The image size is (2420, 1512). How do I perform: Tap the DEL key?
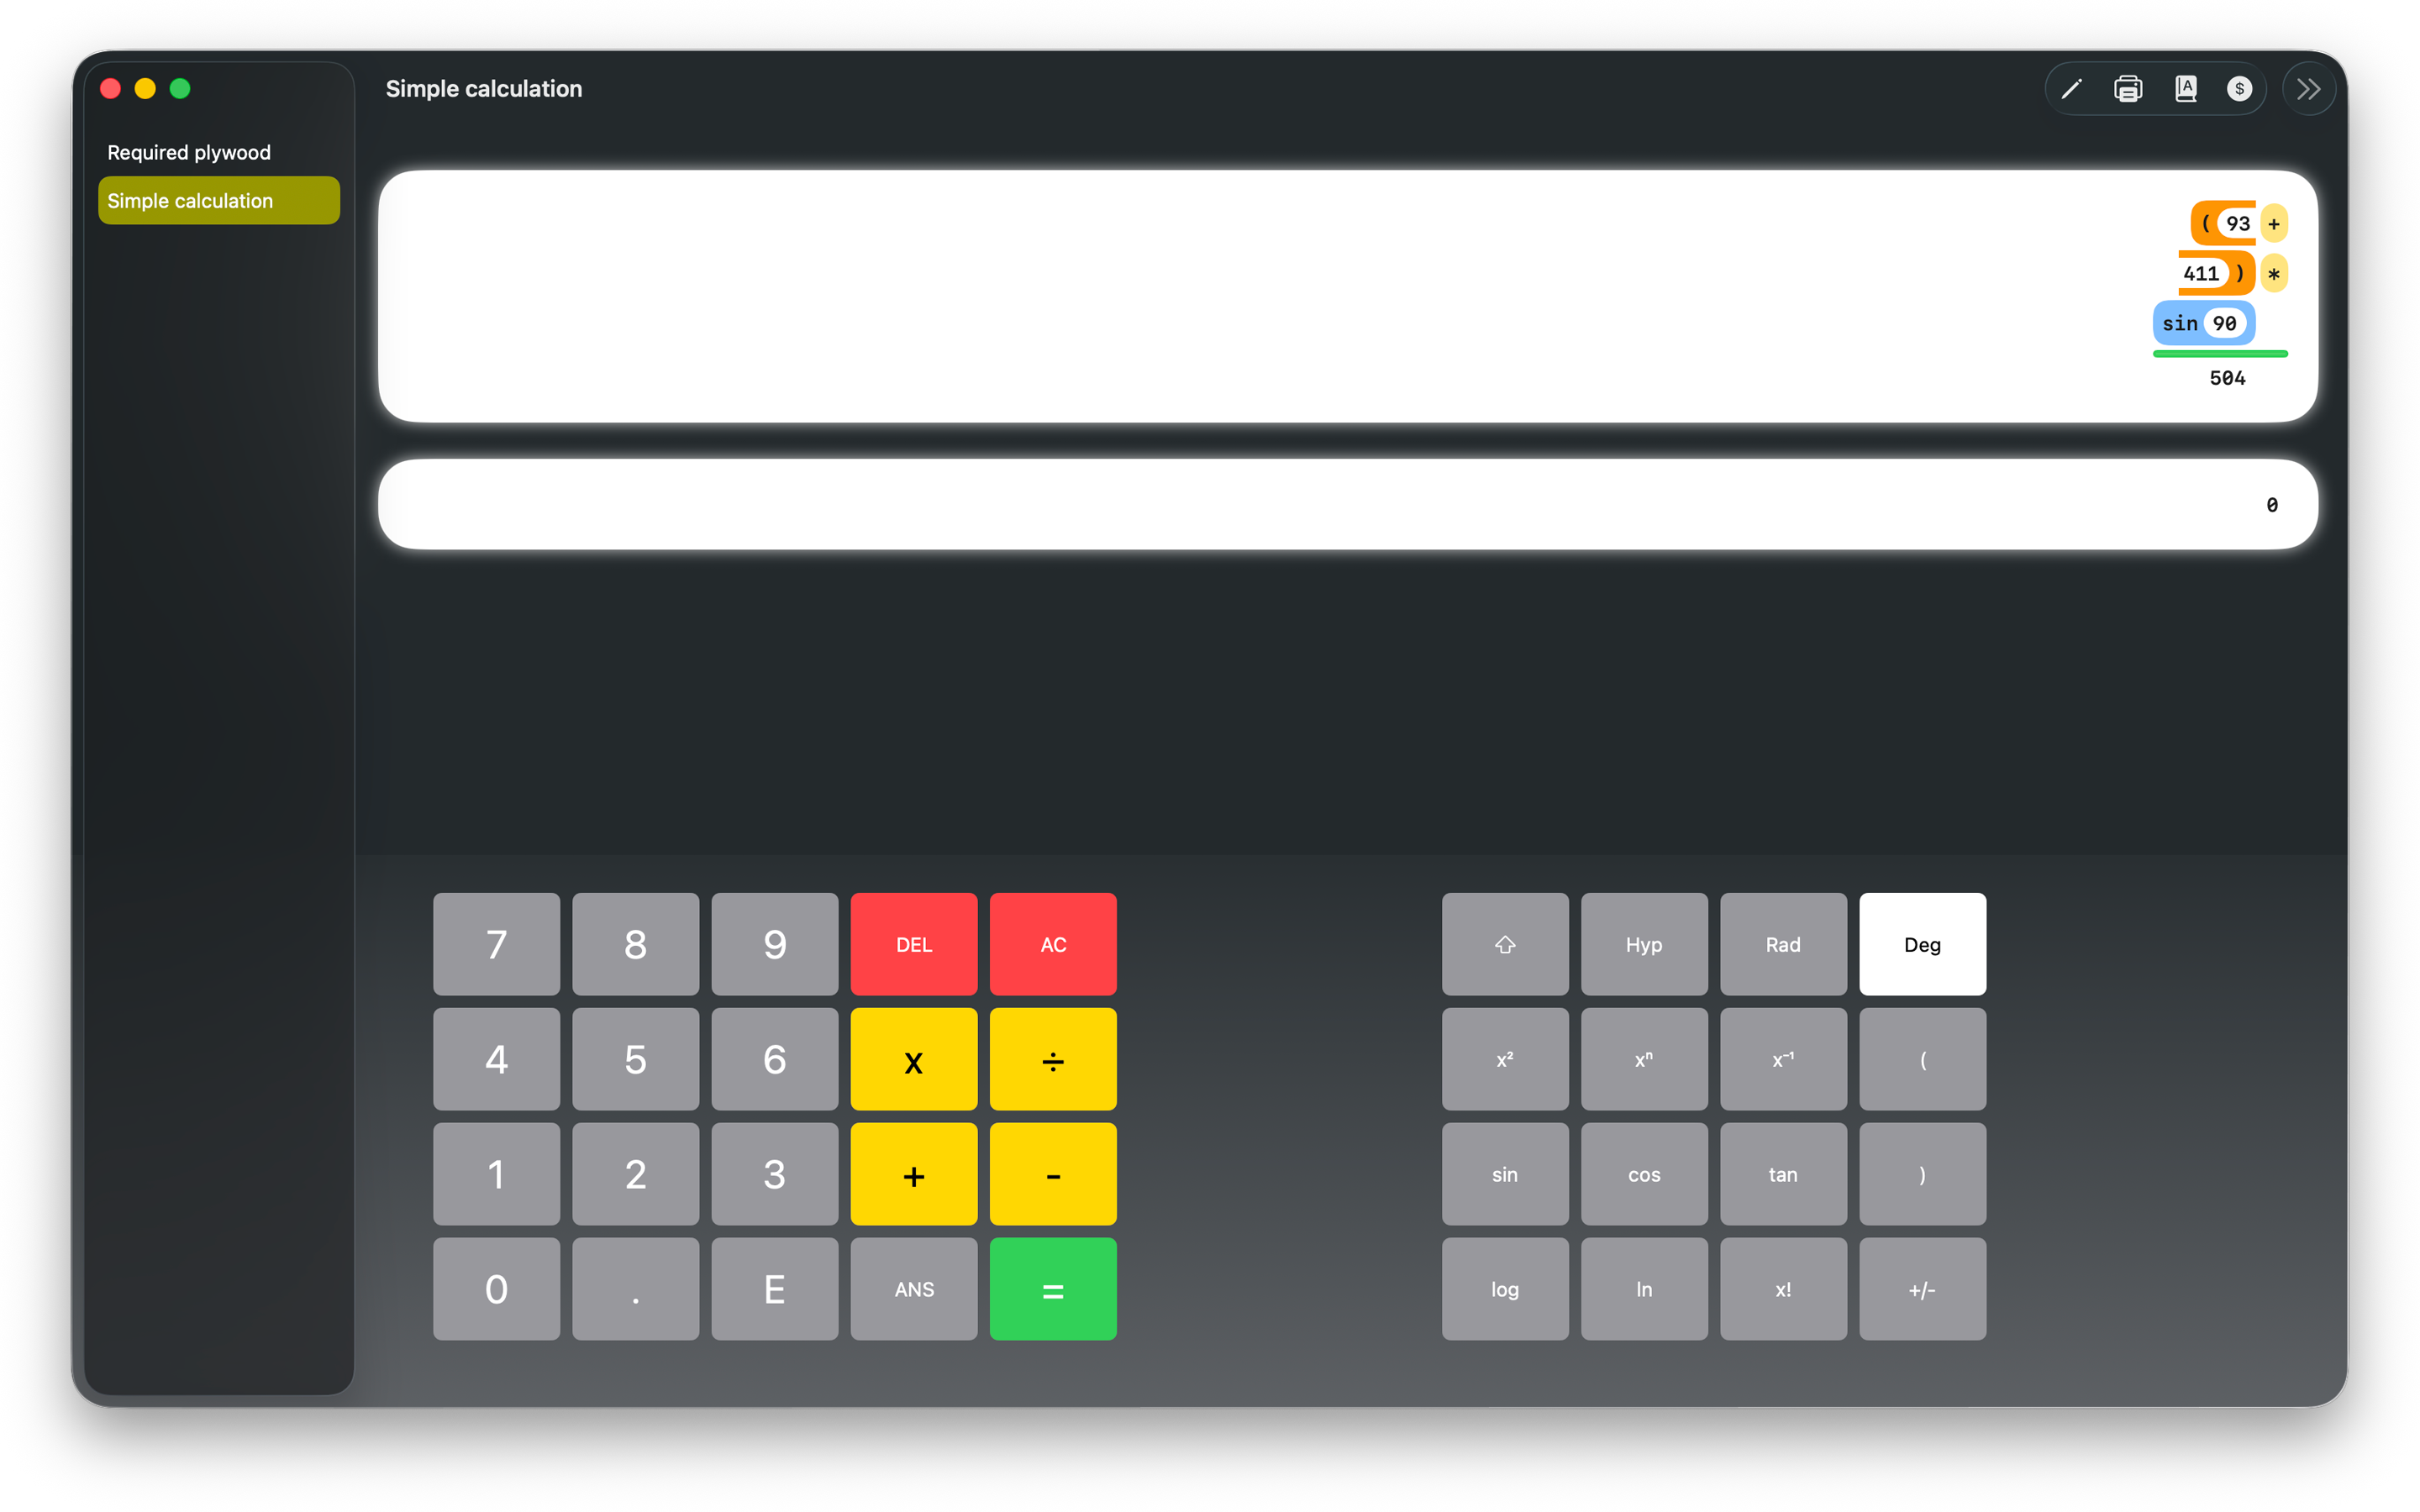click(914, 944)
